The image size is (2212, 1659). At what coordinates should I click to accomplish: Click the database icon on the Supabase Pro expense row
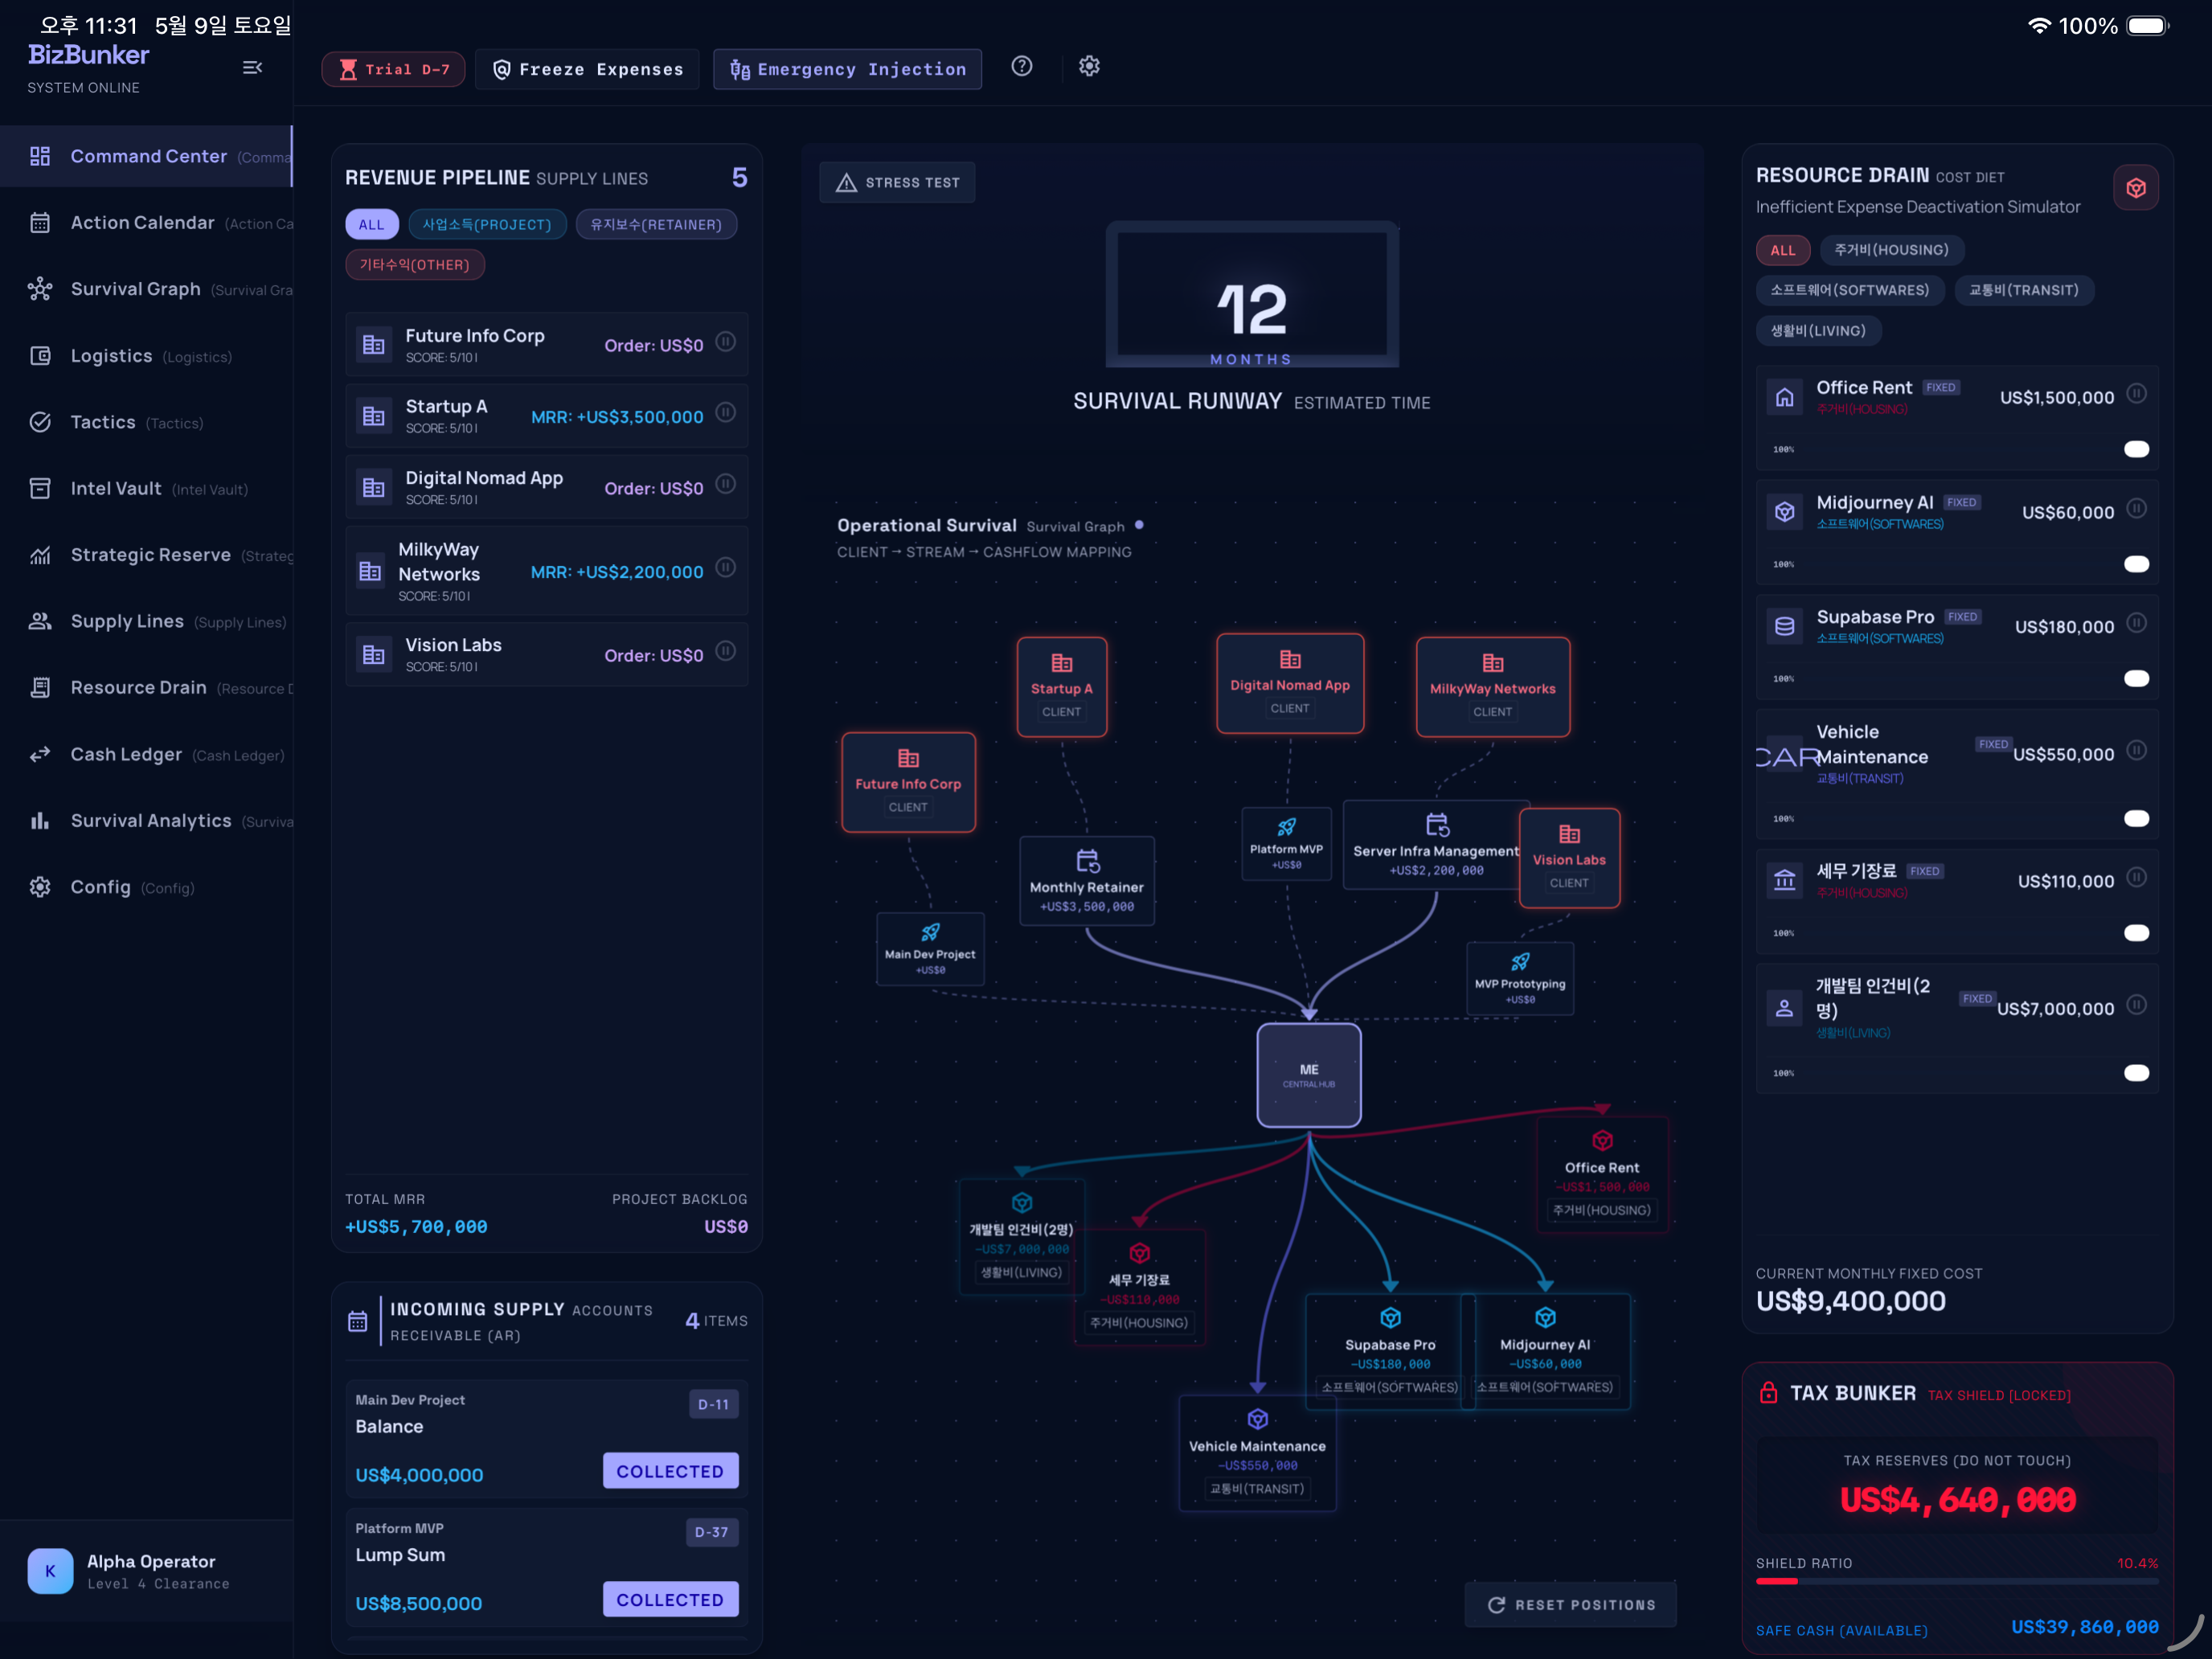click(x=1784, y=627)
